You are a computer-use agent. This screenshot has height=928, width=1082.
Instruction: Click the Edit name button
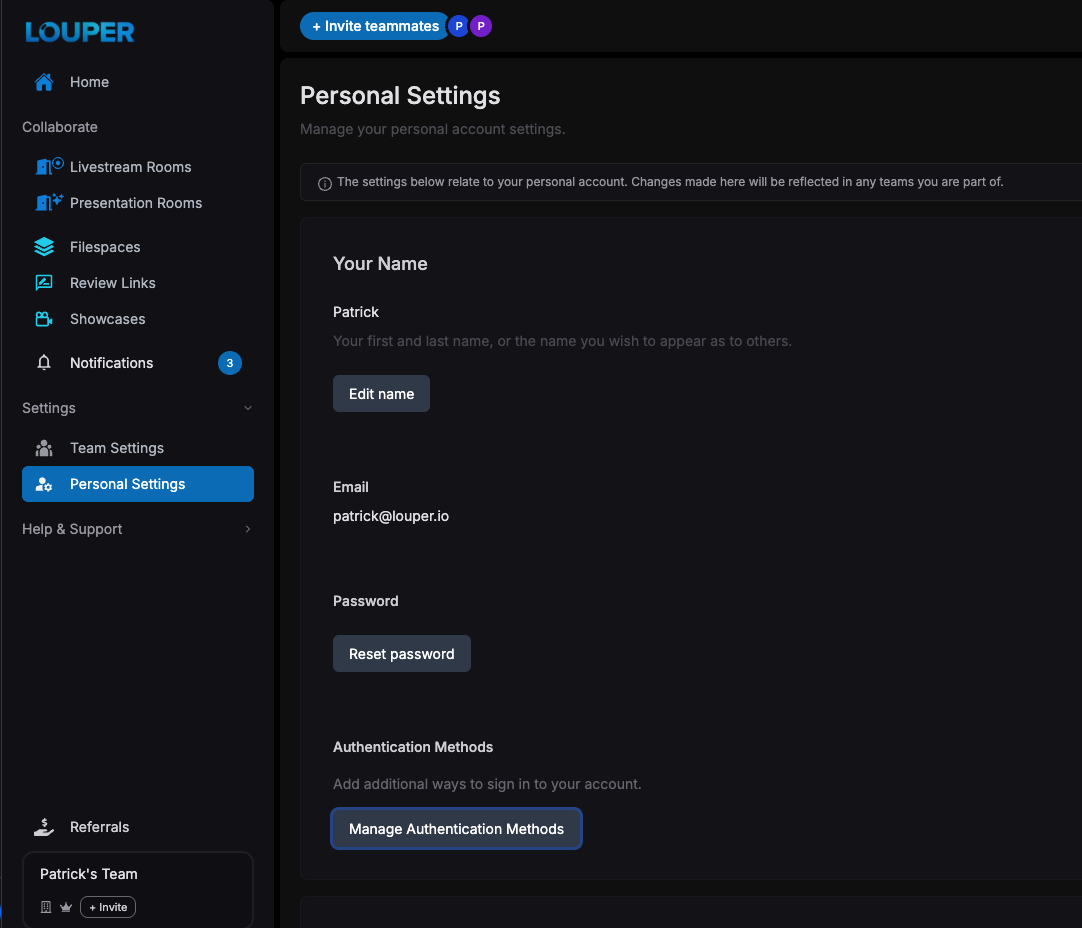(x=382, y=393)
